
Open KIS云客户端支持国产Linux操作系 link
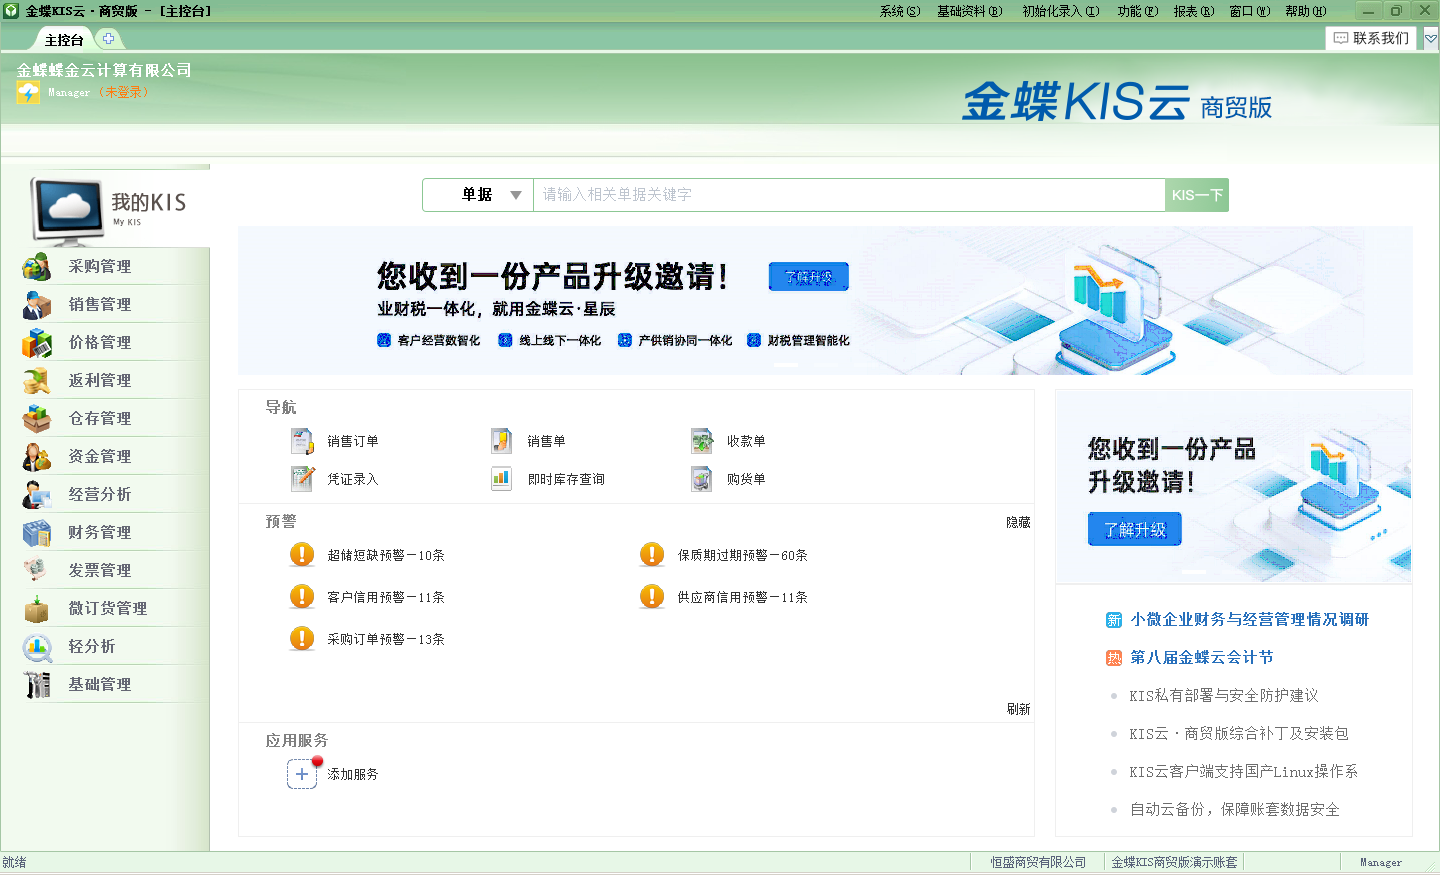click(x=1243, y=771)
